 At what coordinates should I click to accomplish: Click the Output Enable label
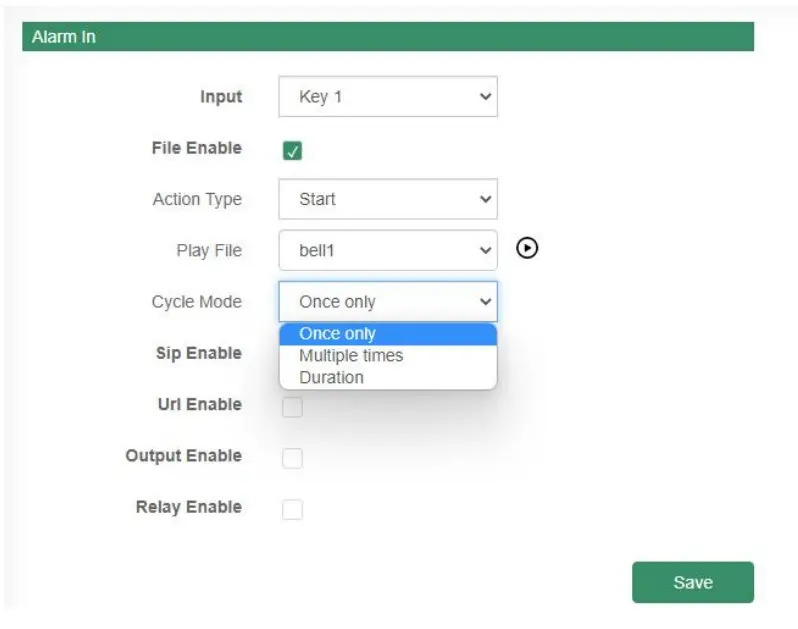pyautogui.click(x=184, y=456)
